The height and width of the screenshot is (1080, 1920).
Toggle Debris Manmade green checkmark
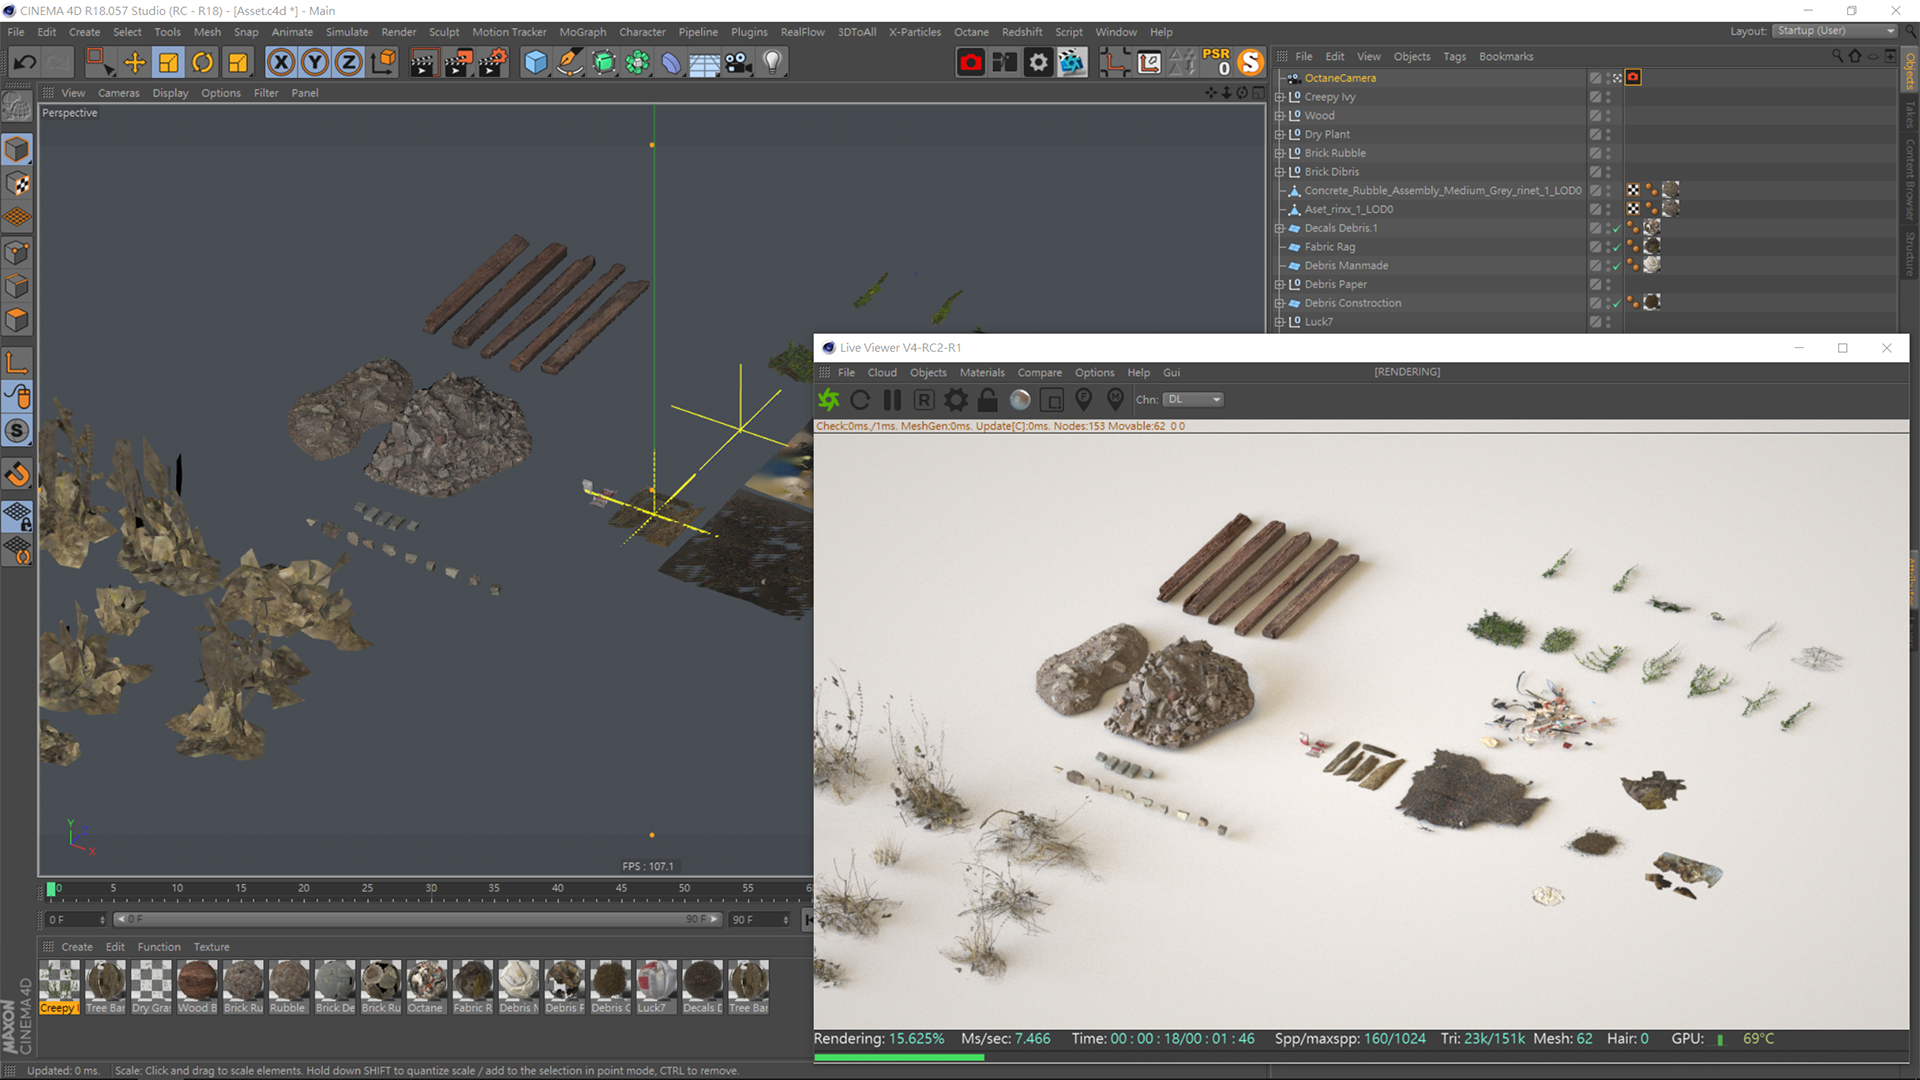click(1617, 266)
